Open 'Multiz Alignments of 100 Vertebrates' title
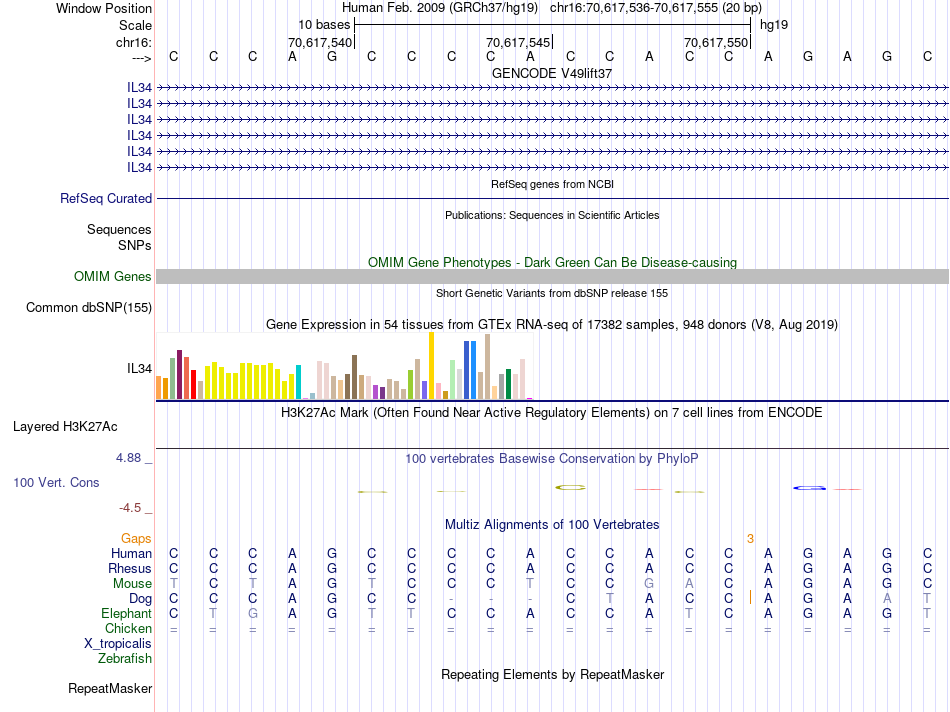950x712 pixels. [x=552, y=525]
